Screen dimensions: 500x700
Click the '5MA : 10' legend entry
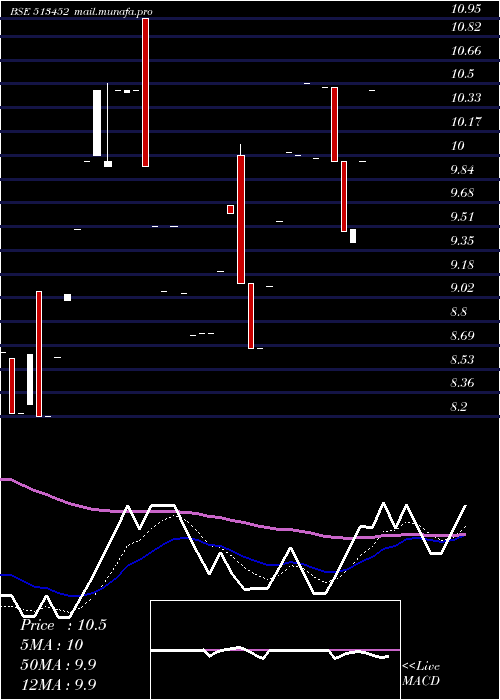(x=52, y=645)
